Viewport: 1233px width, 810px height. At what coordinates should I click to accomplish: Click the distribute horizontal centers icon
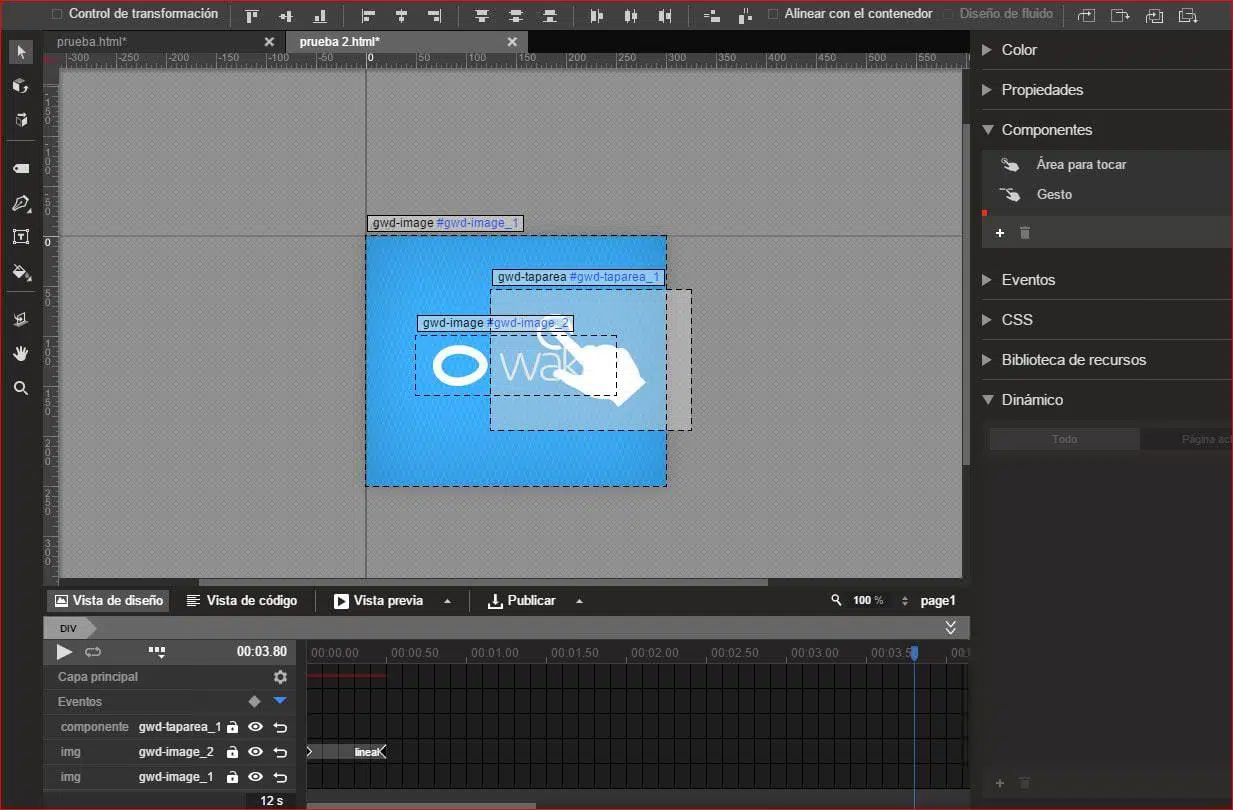(x=631, y=16)
